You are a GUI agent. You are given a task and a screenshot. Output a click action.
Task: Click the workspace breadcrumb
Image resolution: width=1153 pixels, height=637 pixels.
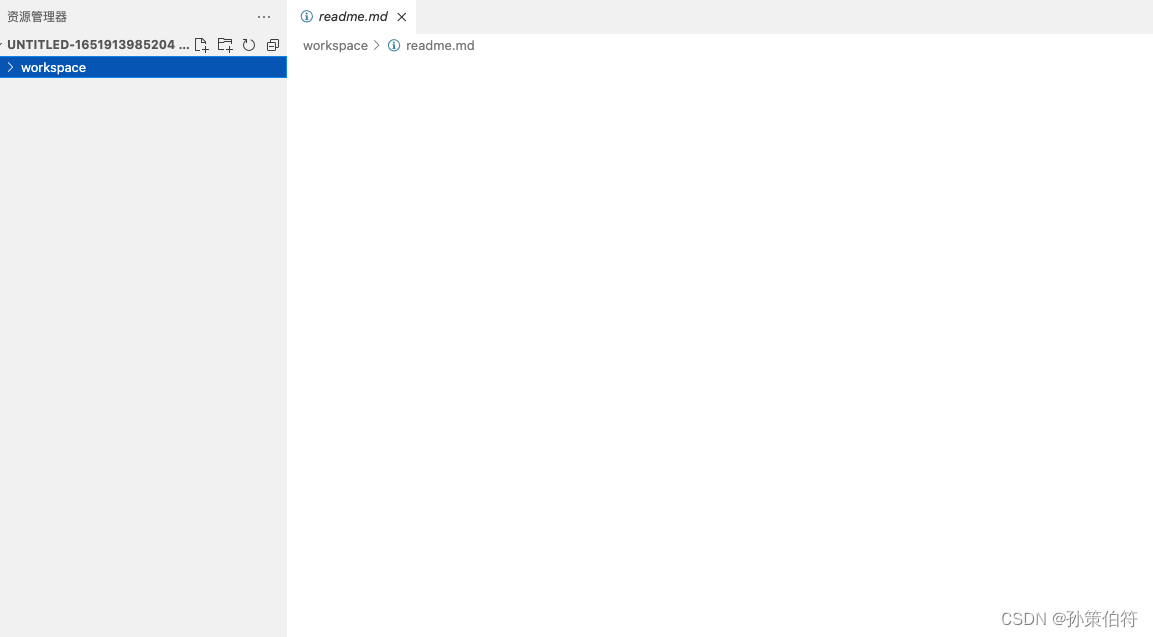[335, 46]
